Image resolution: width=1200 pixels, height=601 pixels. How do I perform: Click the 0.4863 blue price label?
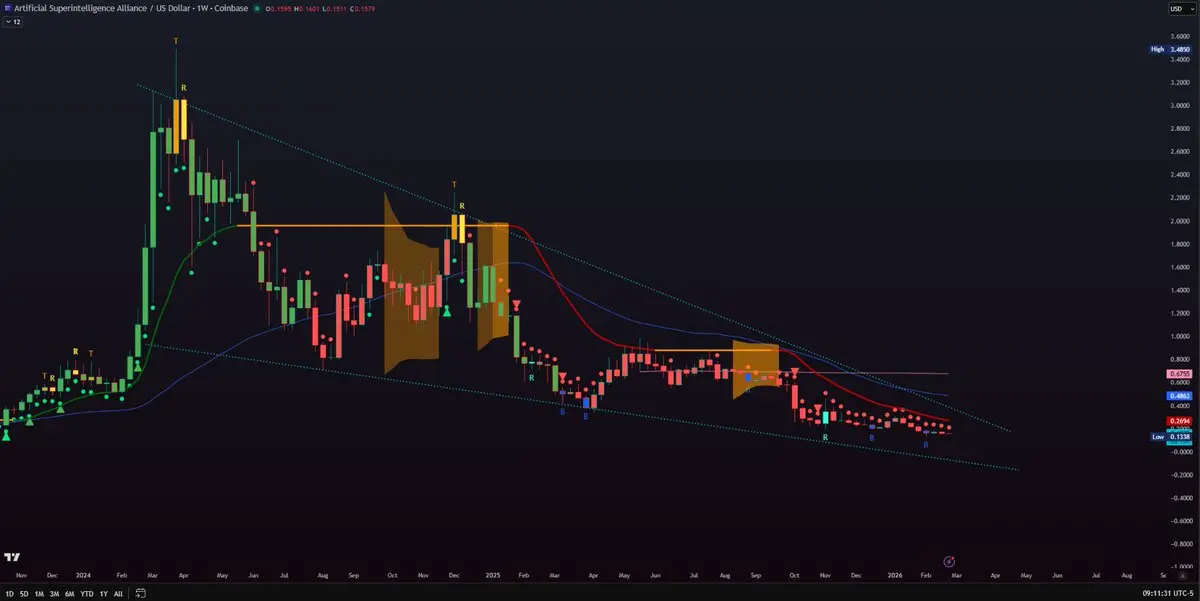coord(1179,396)
